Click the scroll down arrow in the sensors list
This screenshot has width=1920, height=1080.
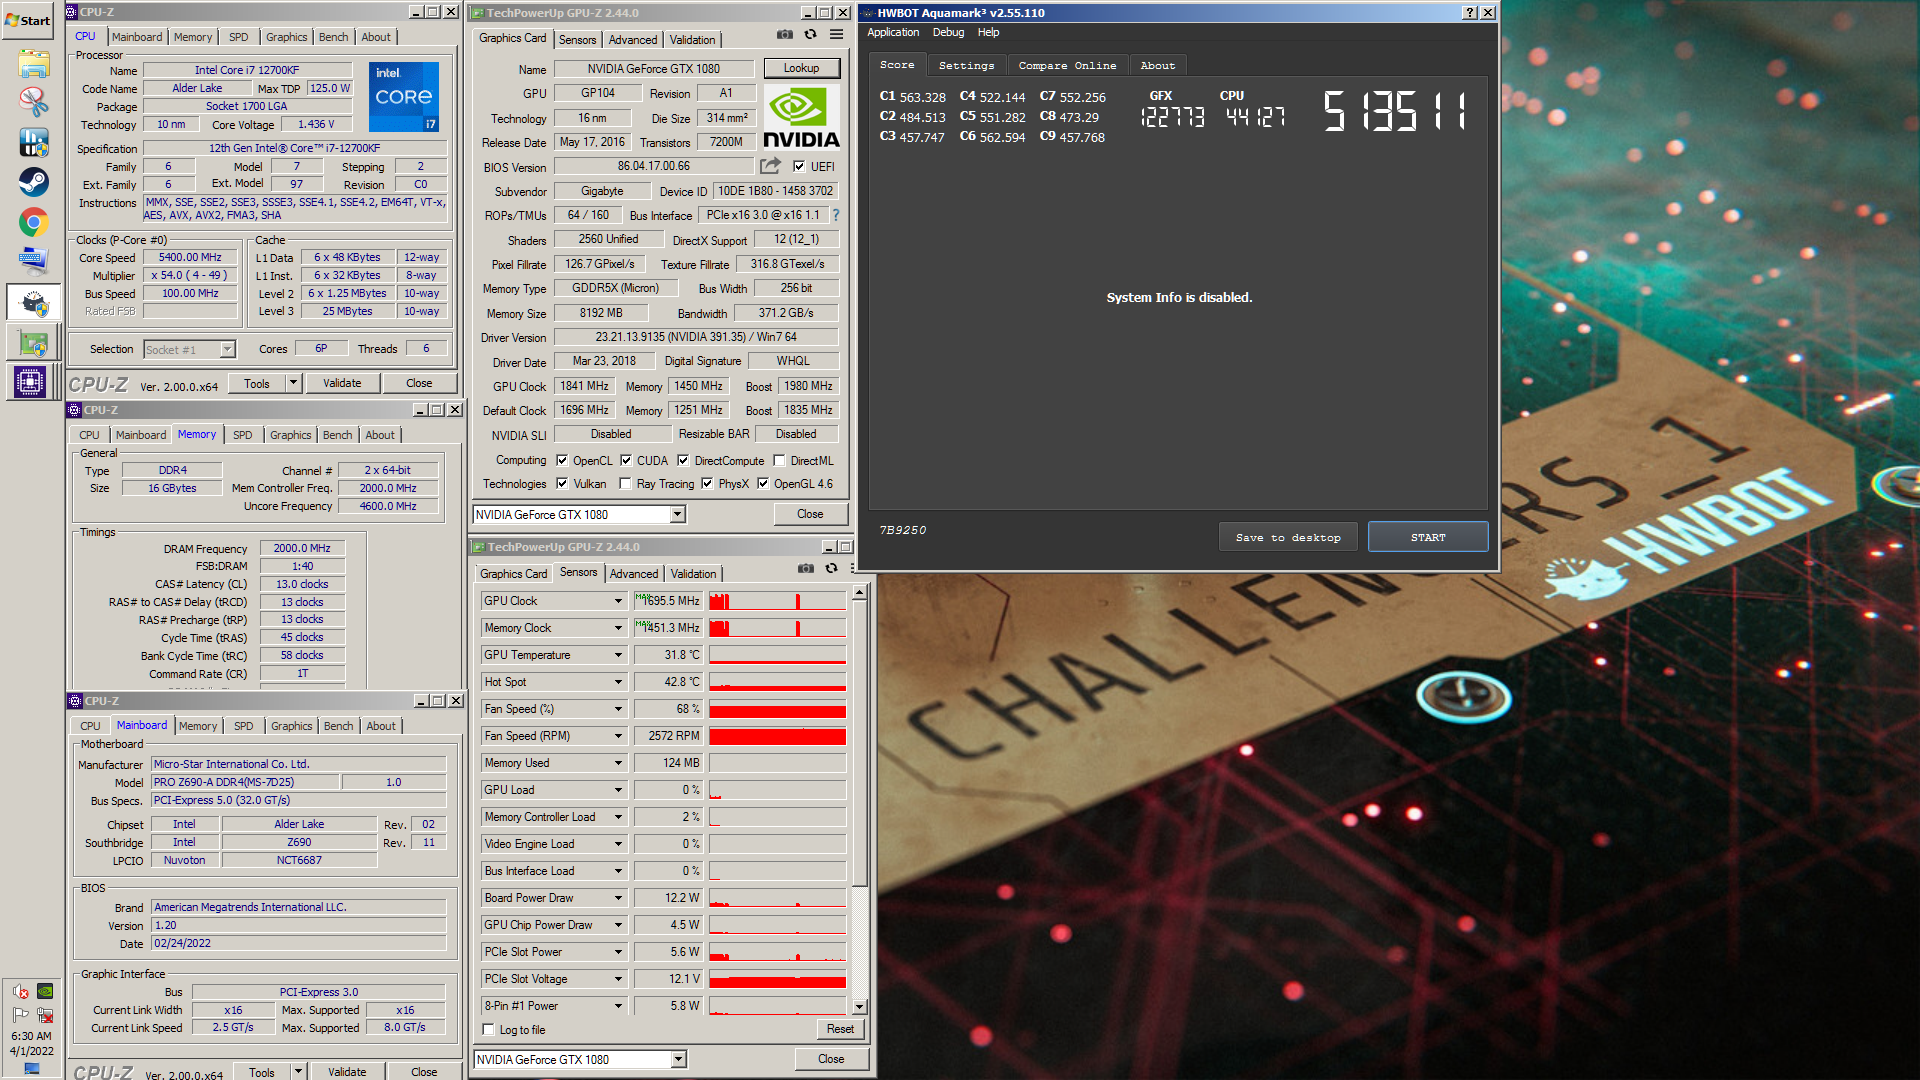pyautogui.click(x=859, y=1006)
